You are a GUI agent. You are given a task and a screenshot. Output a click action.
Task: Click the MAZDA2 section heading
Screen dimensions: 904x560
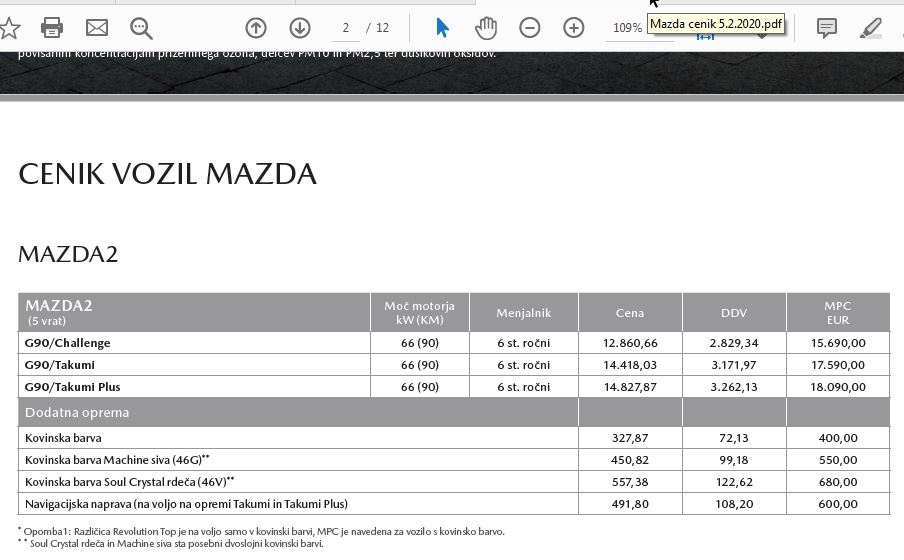coord(68,254)
